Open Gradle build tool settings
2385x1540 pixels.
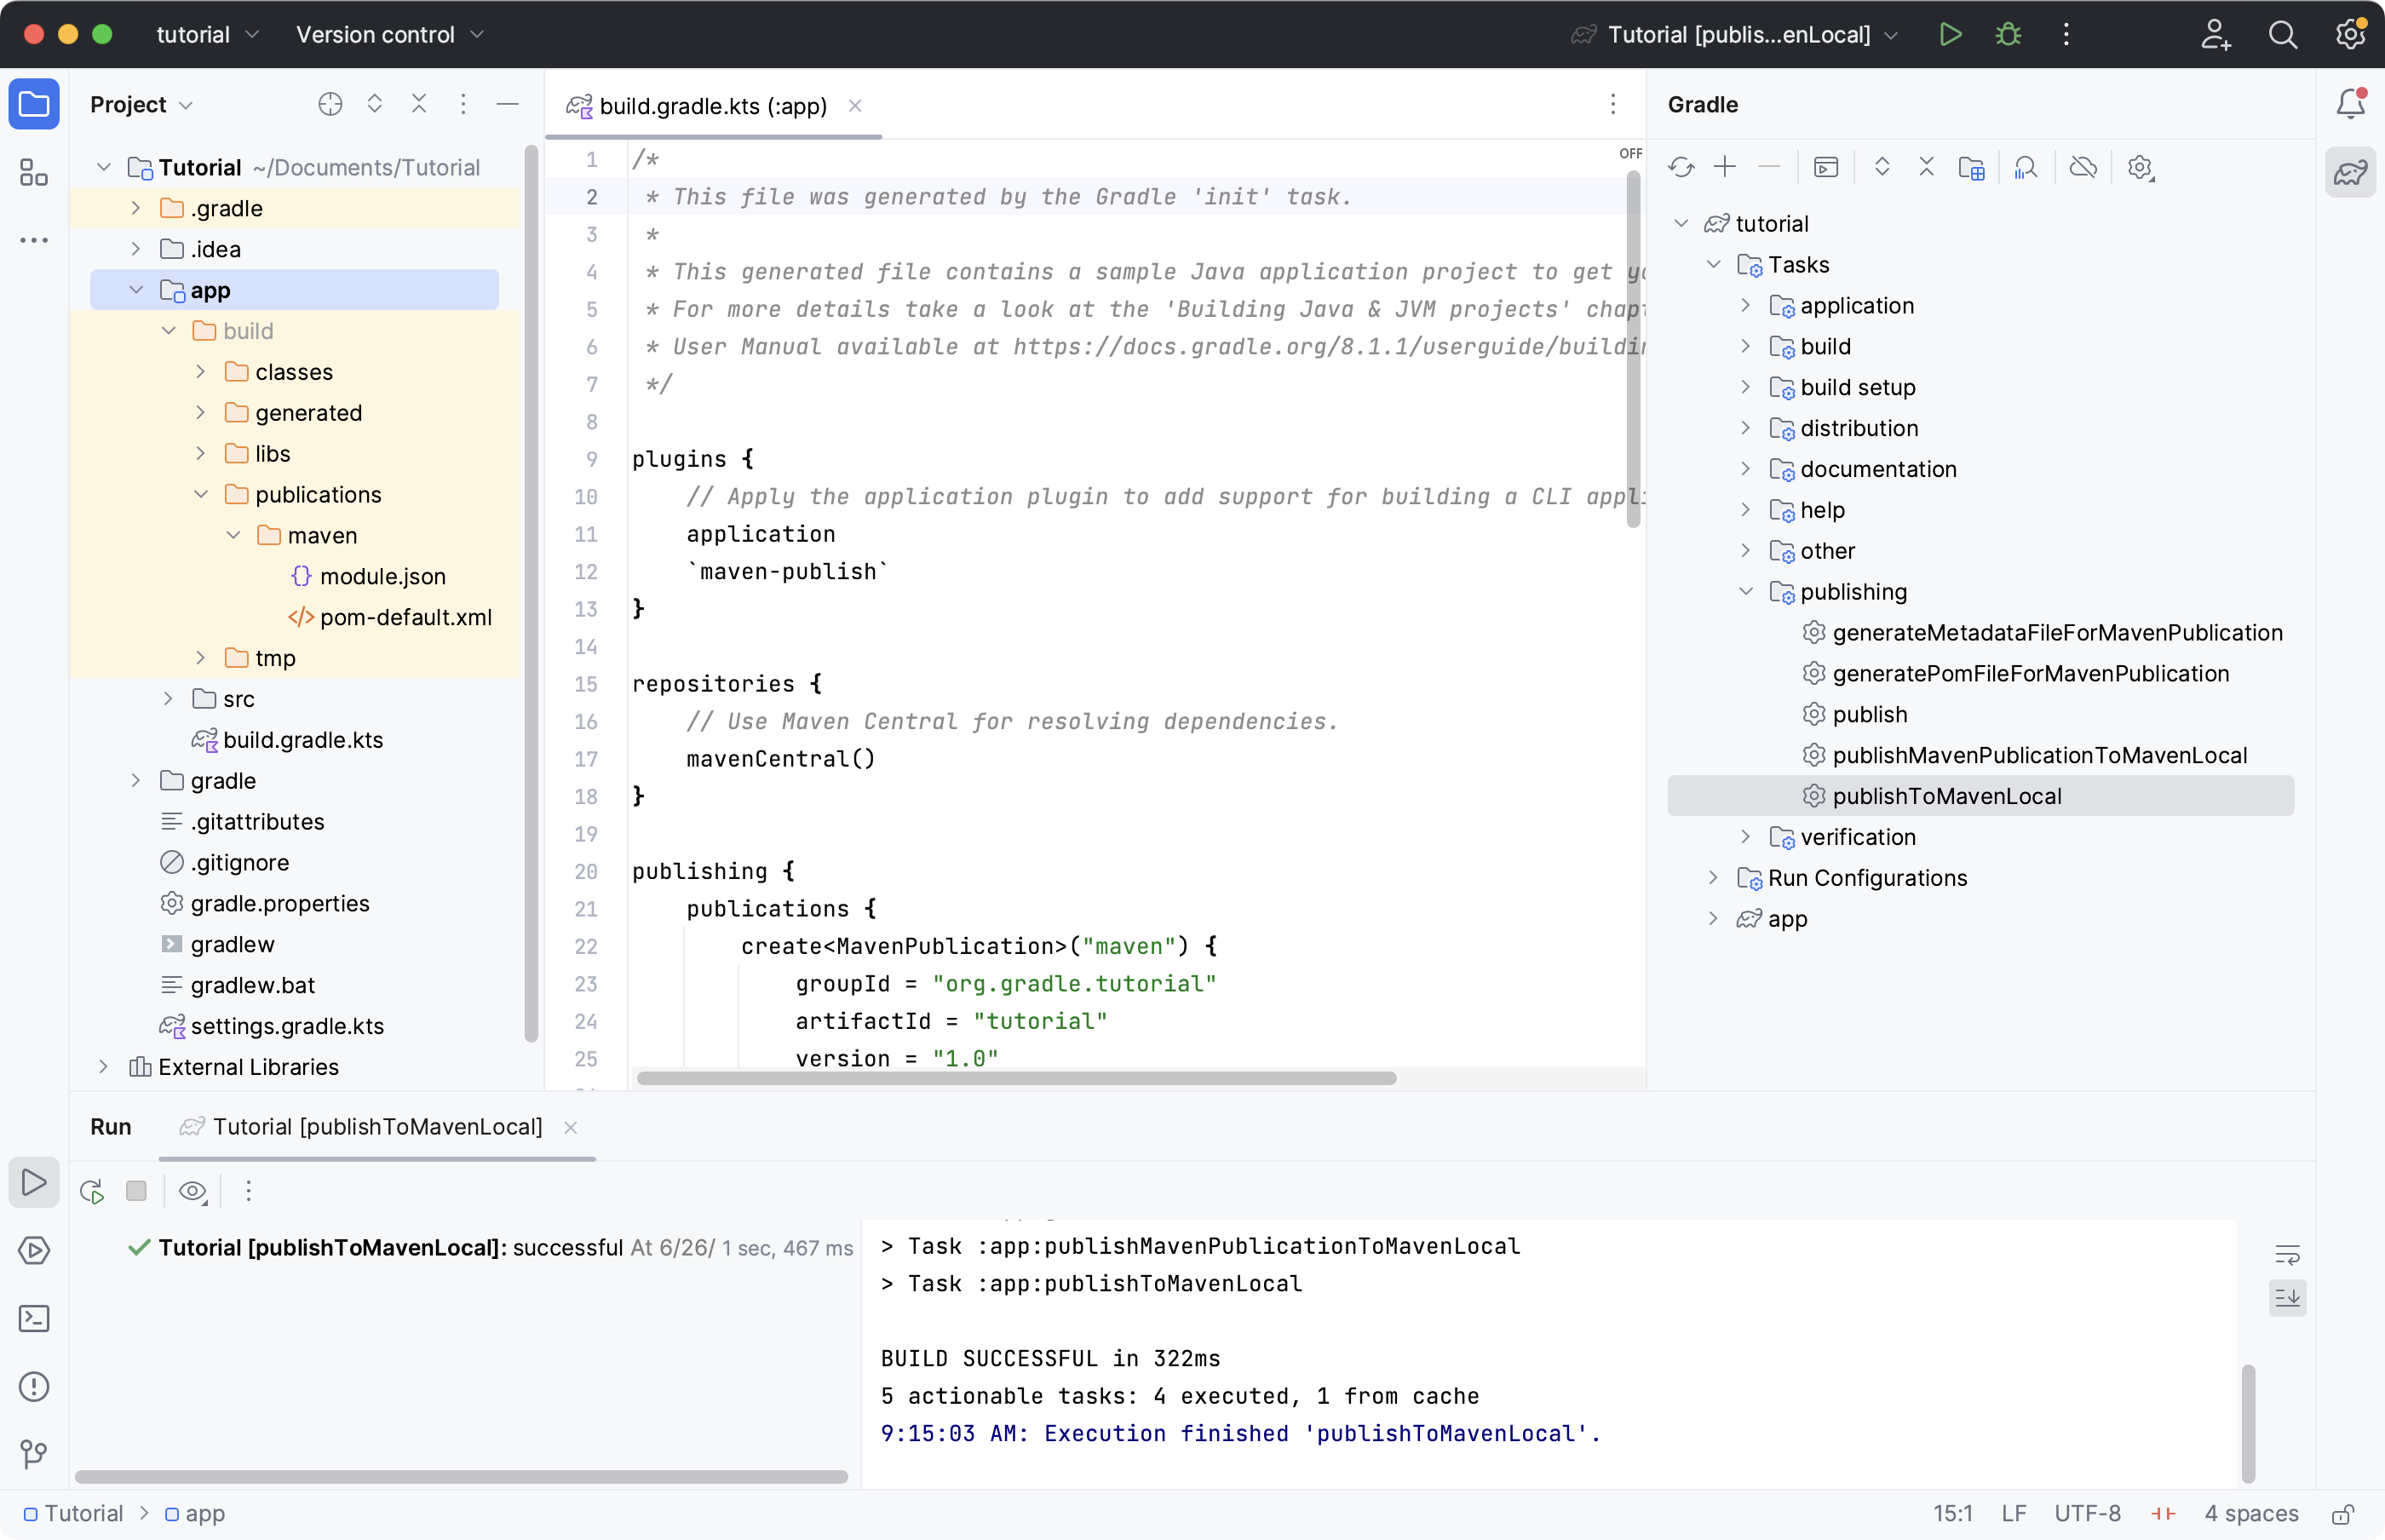tap(2140, 167)
